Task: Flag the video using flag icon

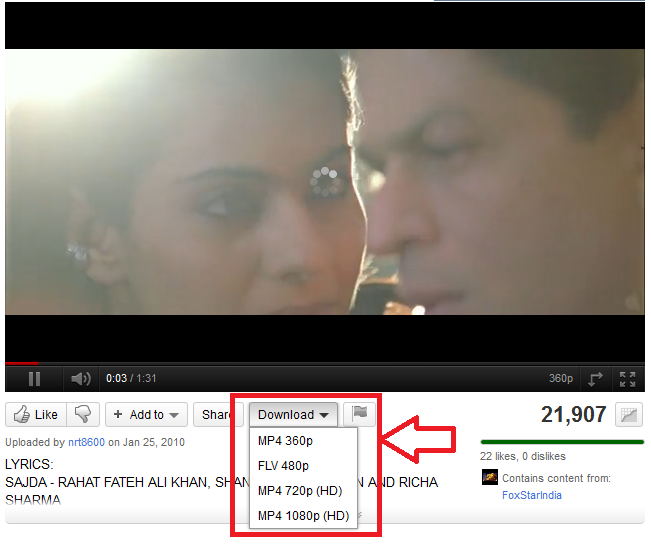Action: click(x=360, y=413)
